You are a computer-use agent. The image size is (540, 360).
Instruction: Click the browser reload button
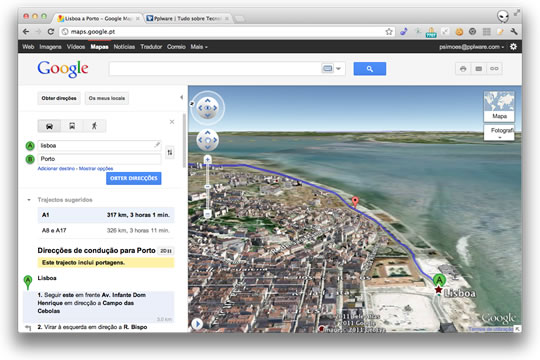click(51, 32)
